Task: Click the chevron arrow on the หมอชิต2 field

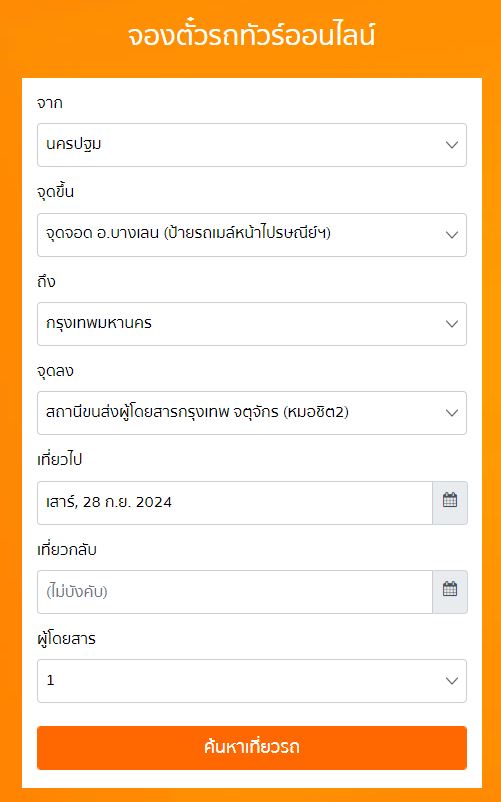Action: coord(451,413)
